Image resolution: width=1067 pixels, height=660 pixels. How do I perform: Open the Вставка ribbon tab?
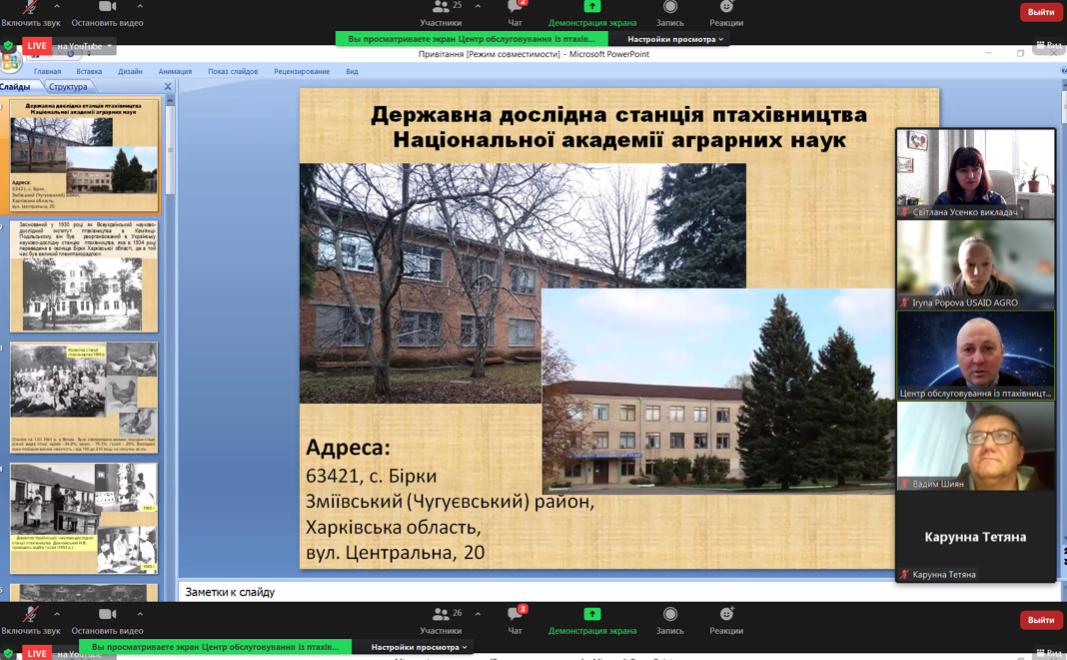[x=89, y=71]
